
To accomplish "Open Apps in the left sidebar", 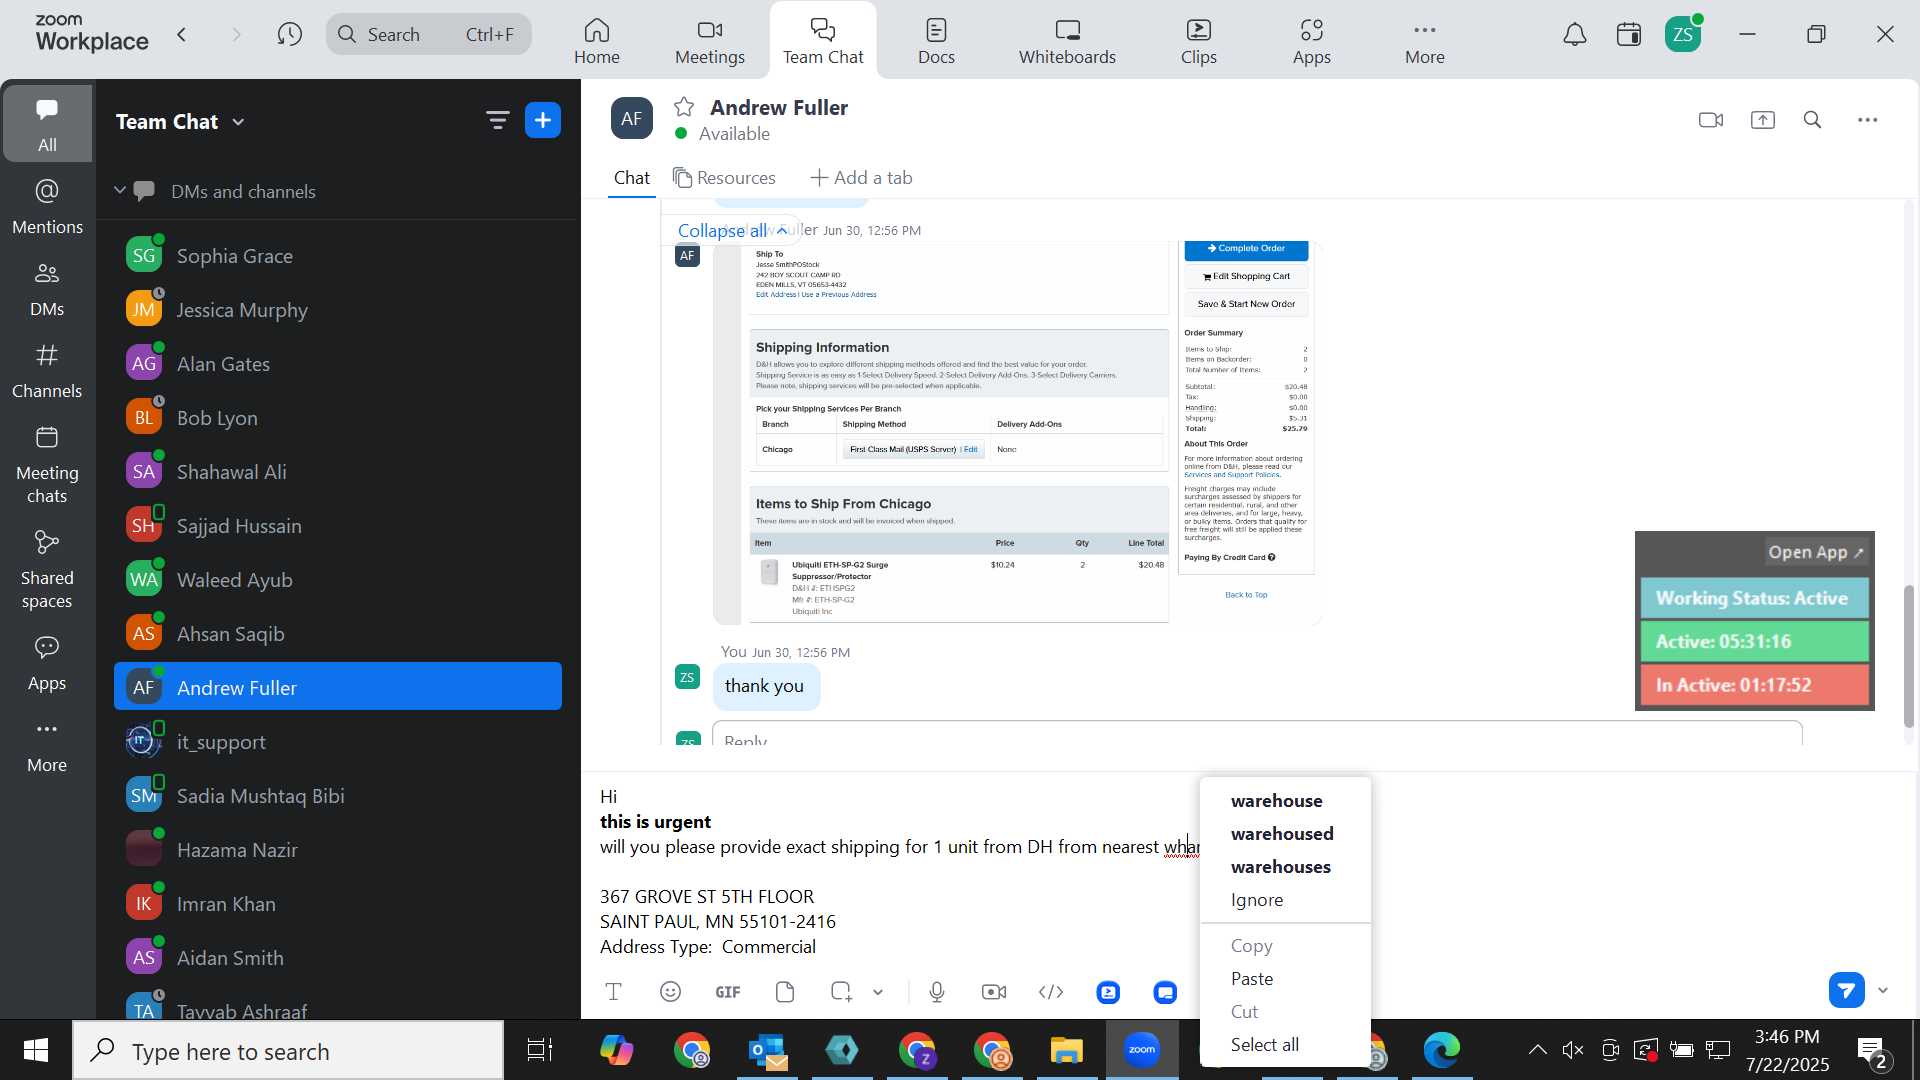I will coord(47,663).
